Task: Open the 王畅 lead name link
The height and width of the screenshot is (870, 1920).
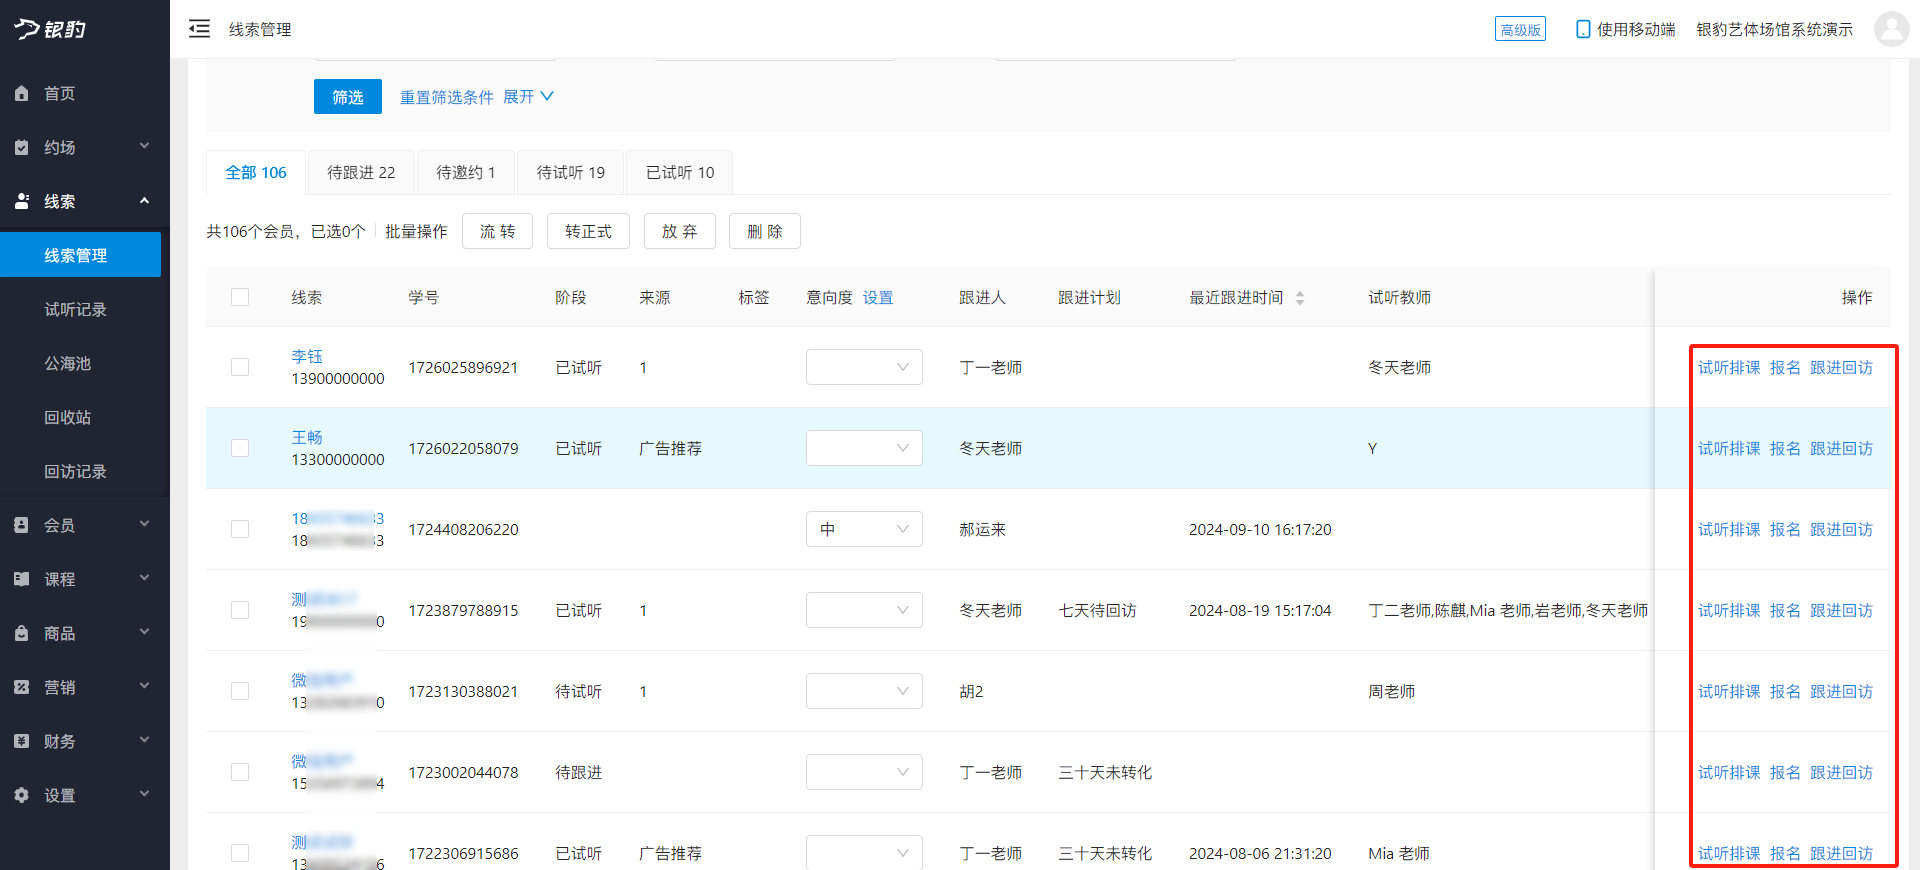Action: pyautogui.click(x=307, y=437)
